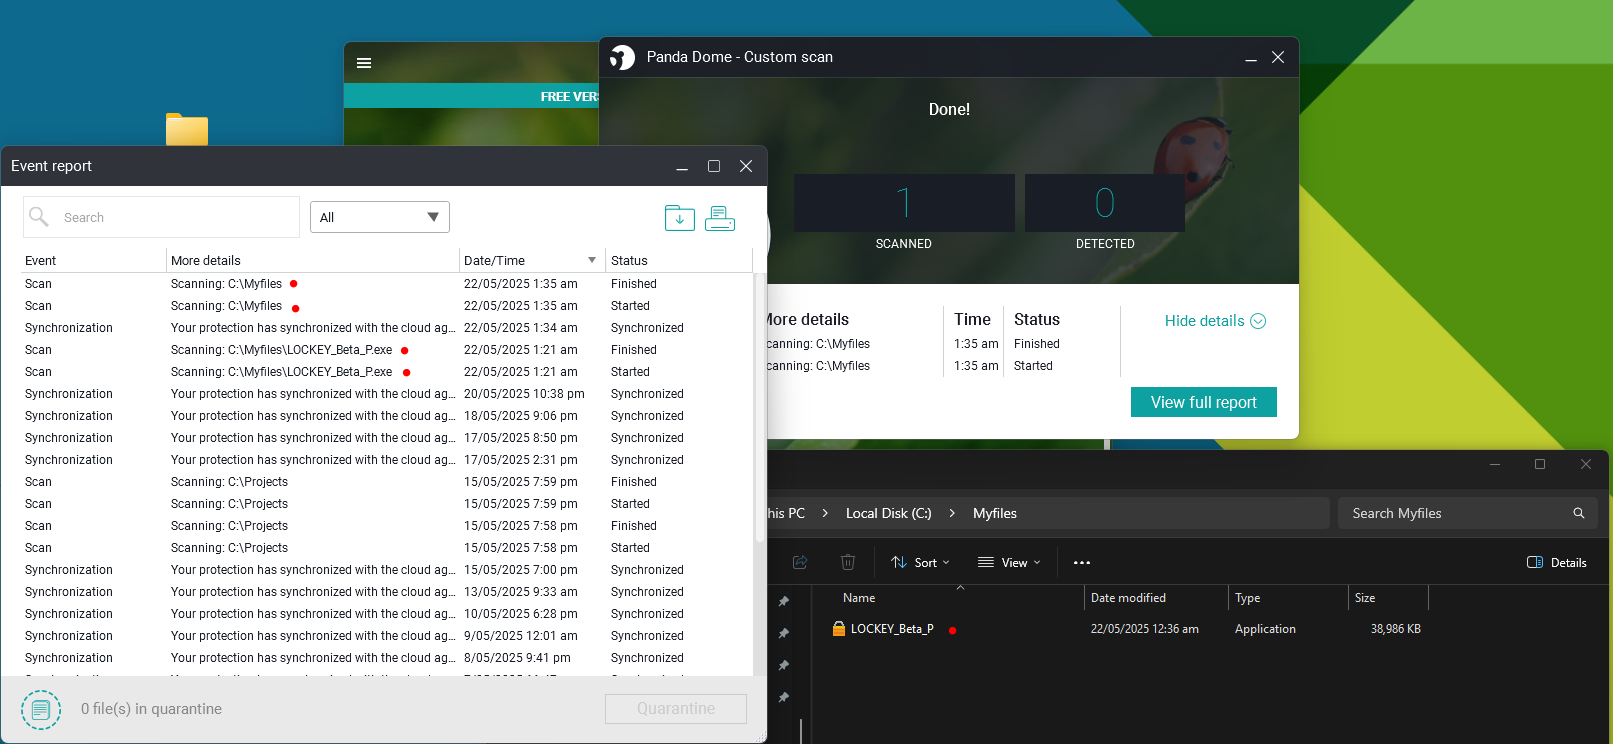Image resolution: width=1613 pixels, height=744 pixels.
Task: Click the File Explorer search magnifier icon
Action: pos(1579,513)
